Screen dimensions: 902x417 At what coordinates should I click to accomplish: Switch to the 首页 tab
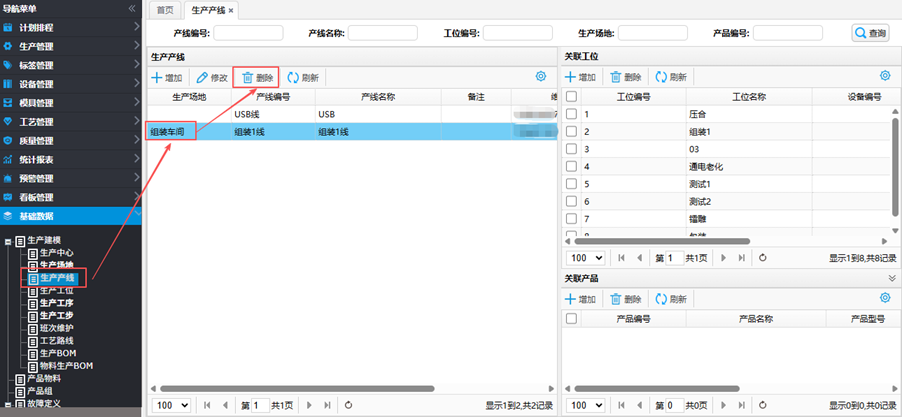(165, 10)
